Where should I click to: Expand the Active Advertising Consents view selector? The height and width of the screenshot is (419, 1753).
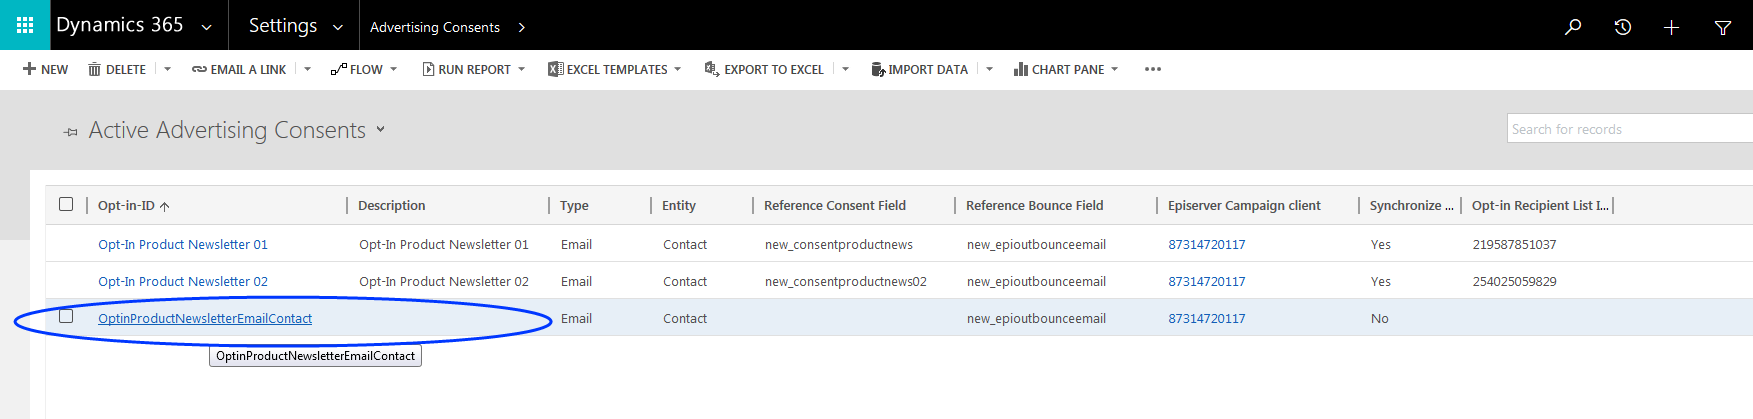pos(380,130)
